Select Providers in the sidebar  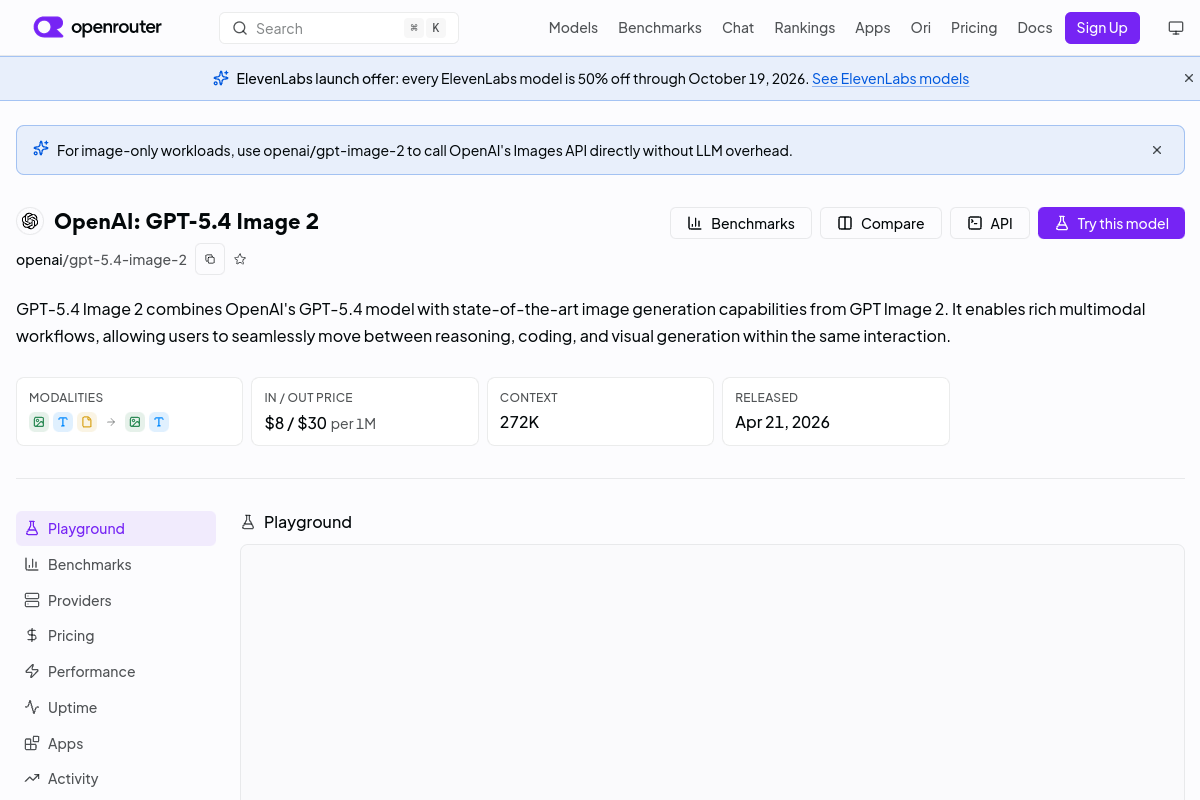pos(116,600)
